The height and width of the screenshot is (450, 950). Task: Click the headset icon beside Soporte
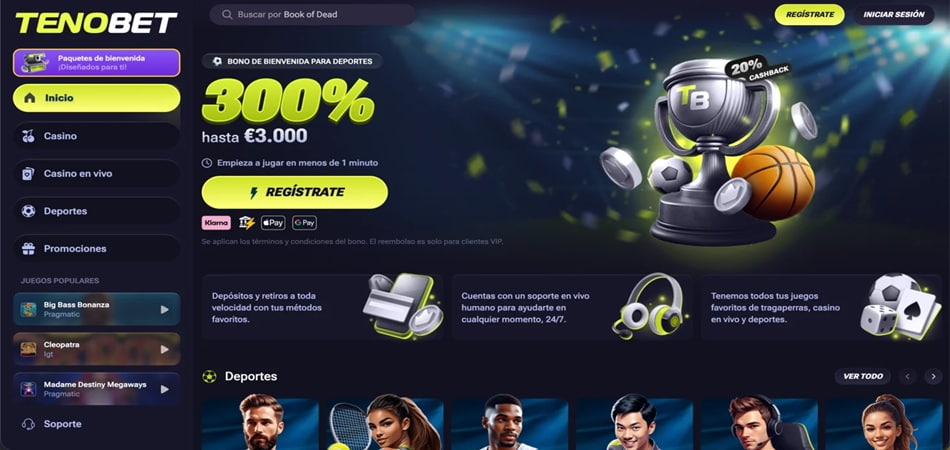click(28, 424)
